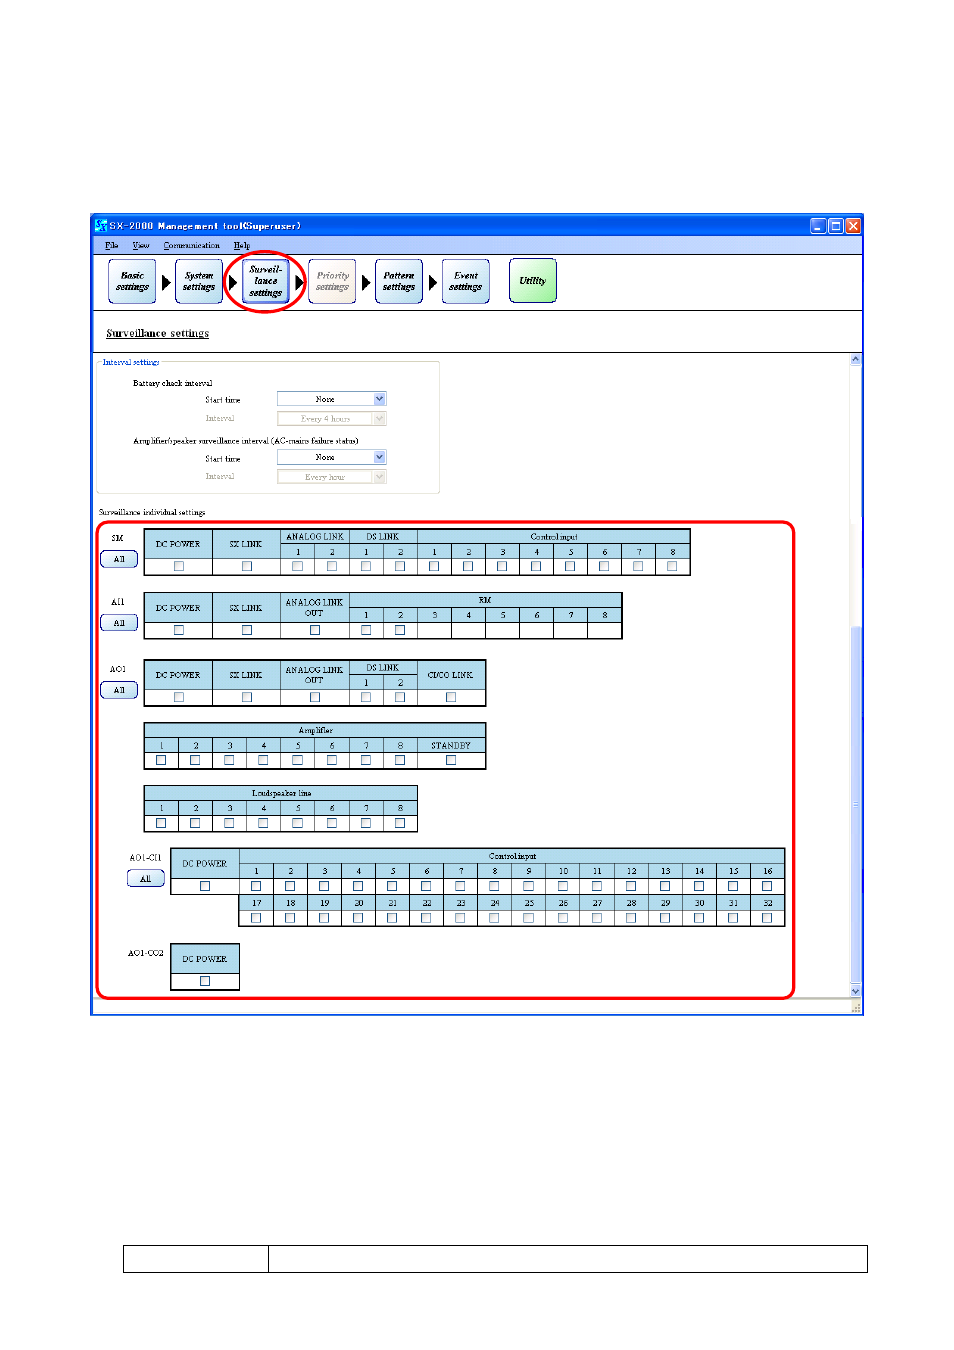Click scrollbar down arrow
The image size is (954, 1350).
(x=856, y=991)
